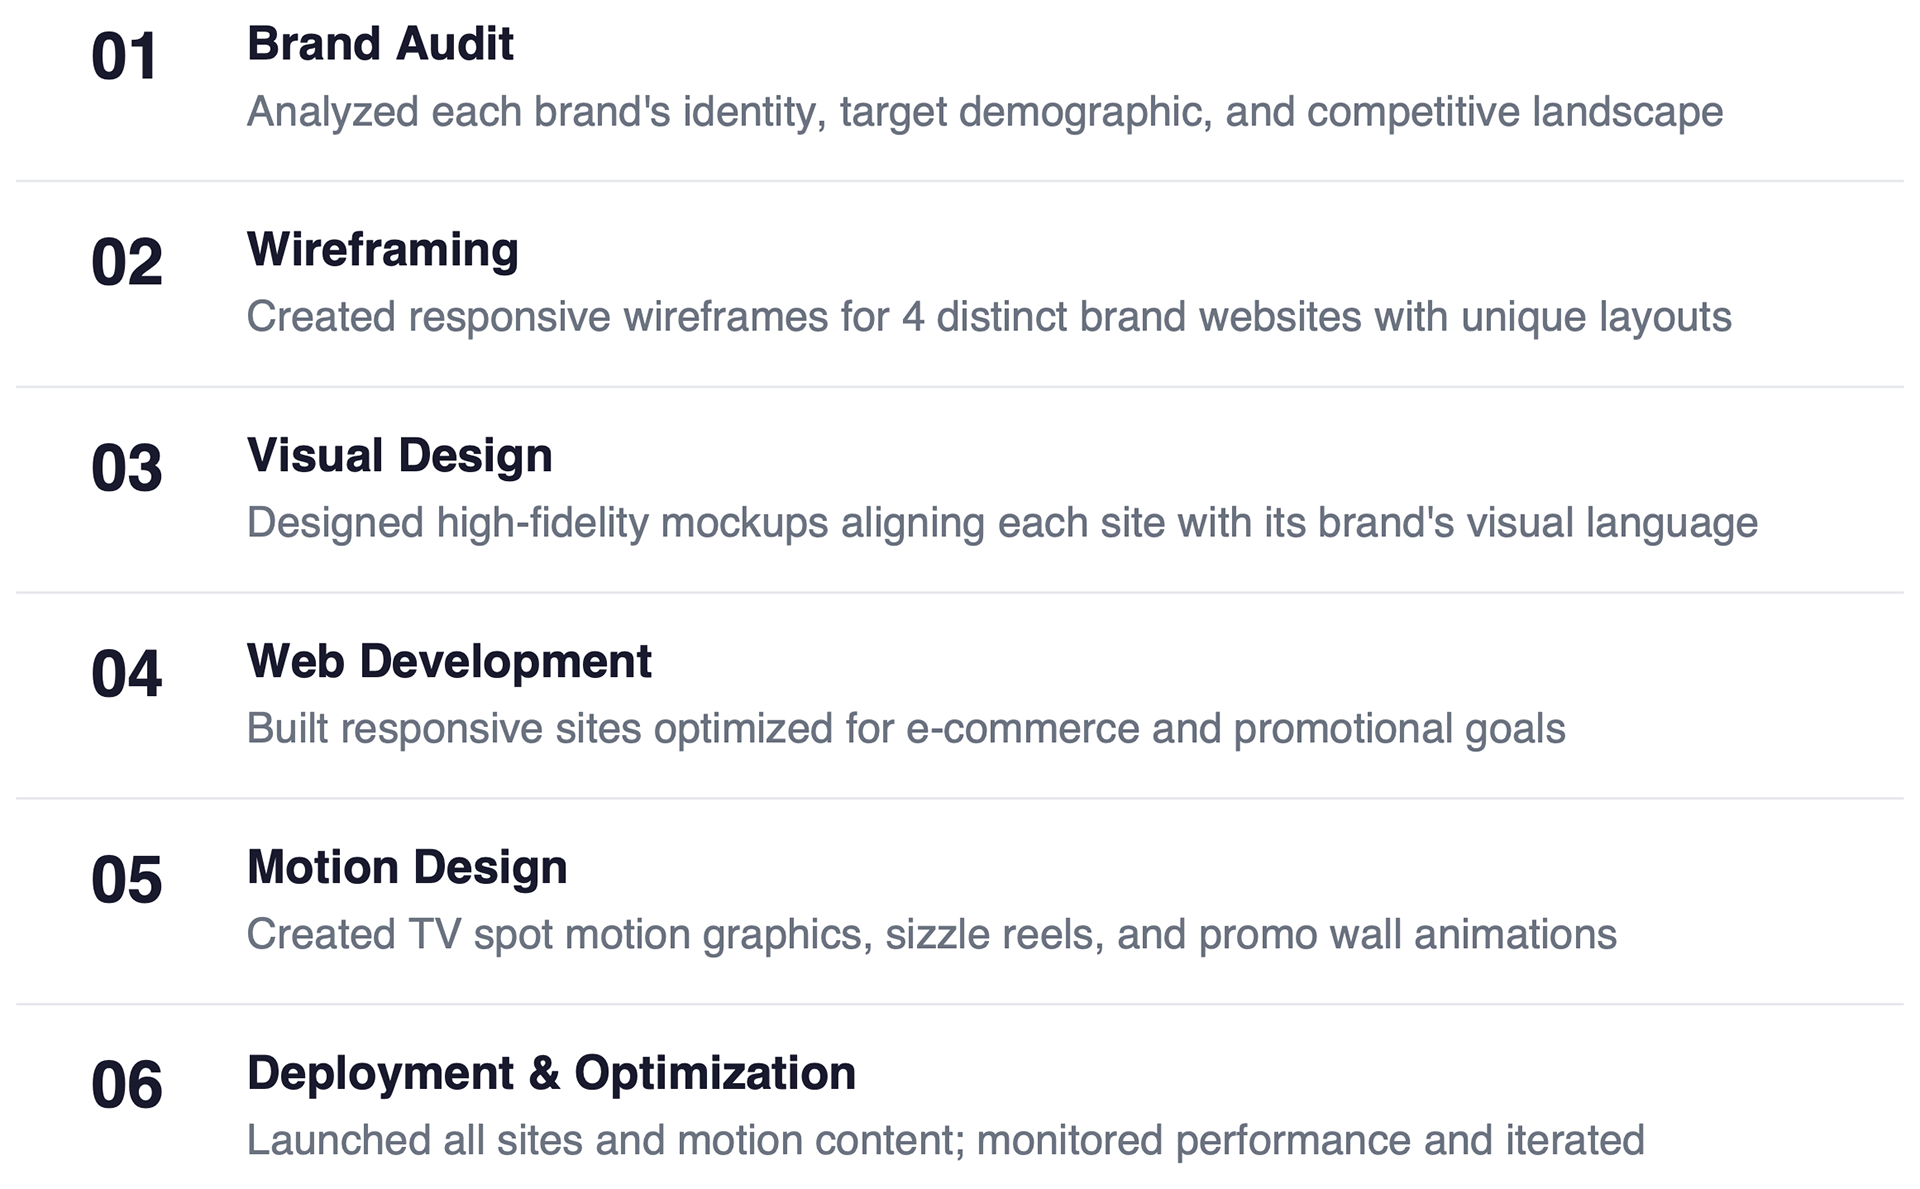The width and height of the screenshot is (1920, 1189).
Task: Select the Visual Design heading
Action: [399, 456]
